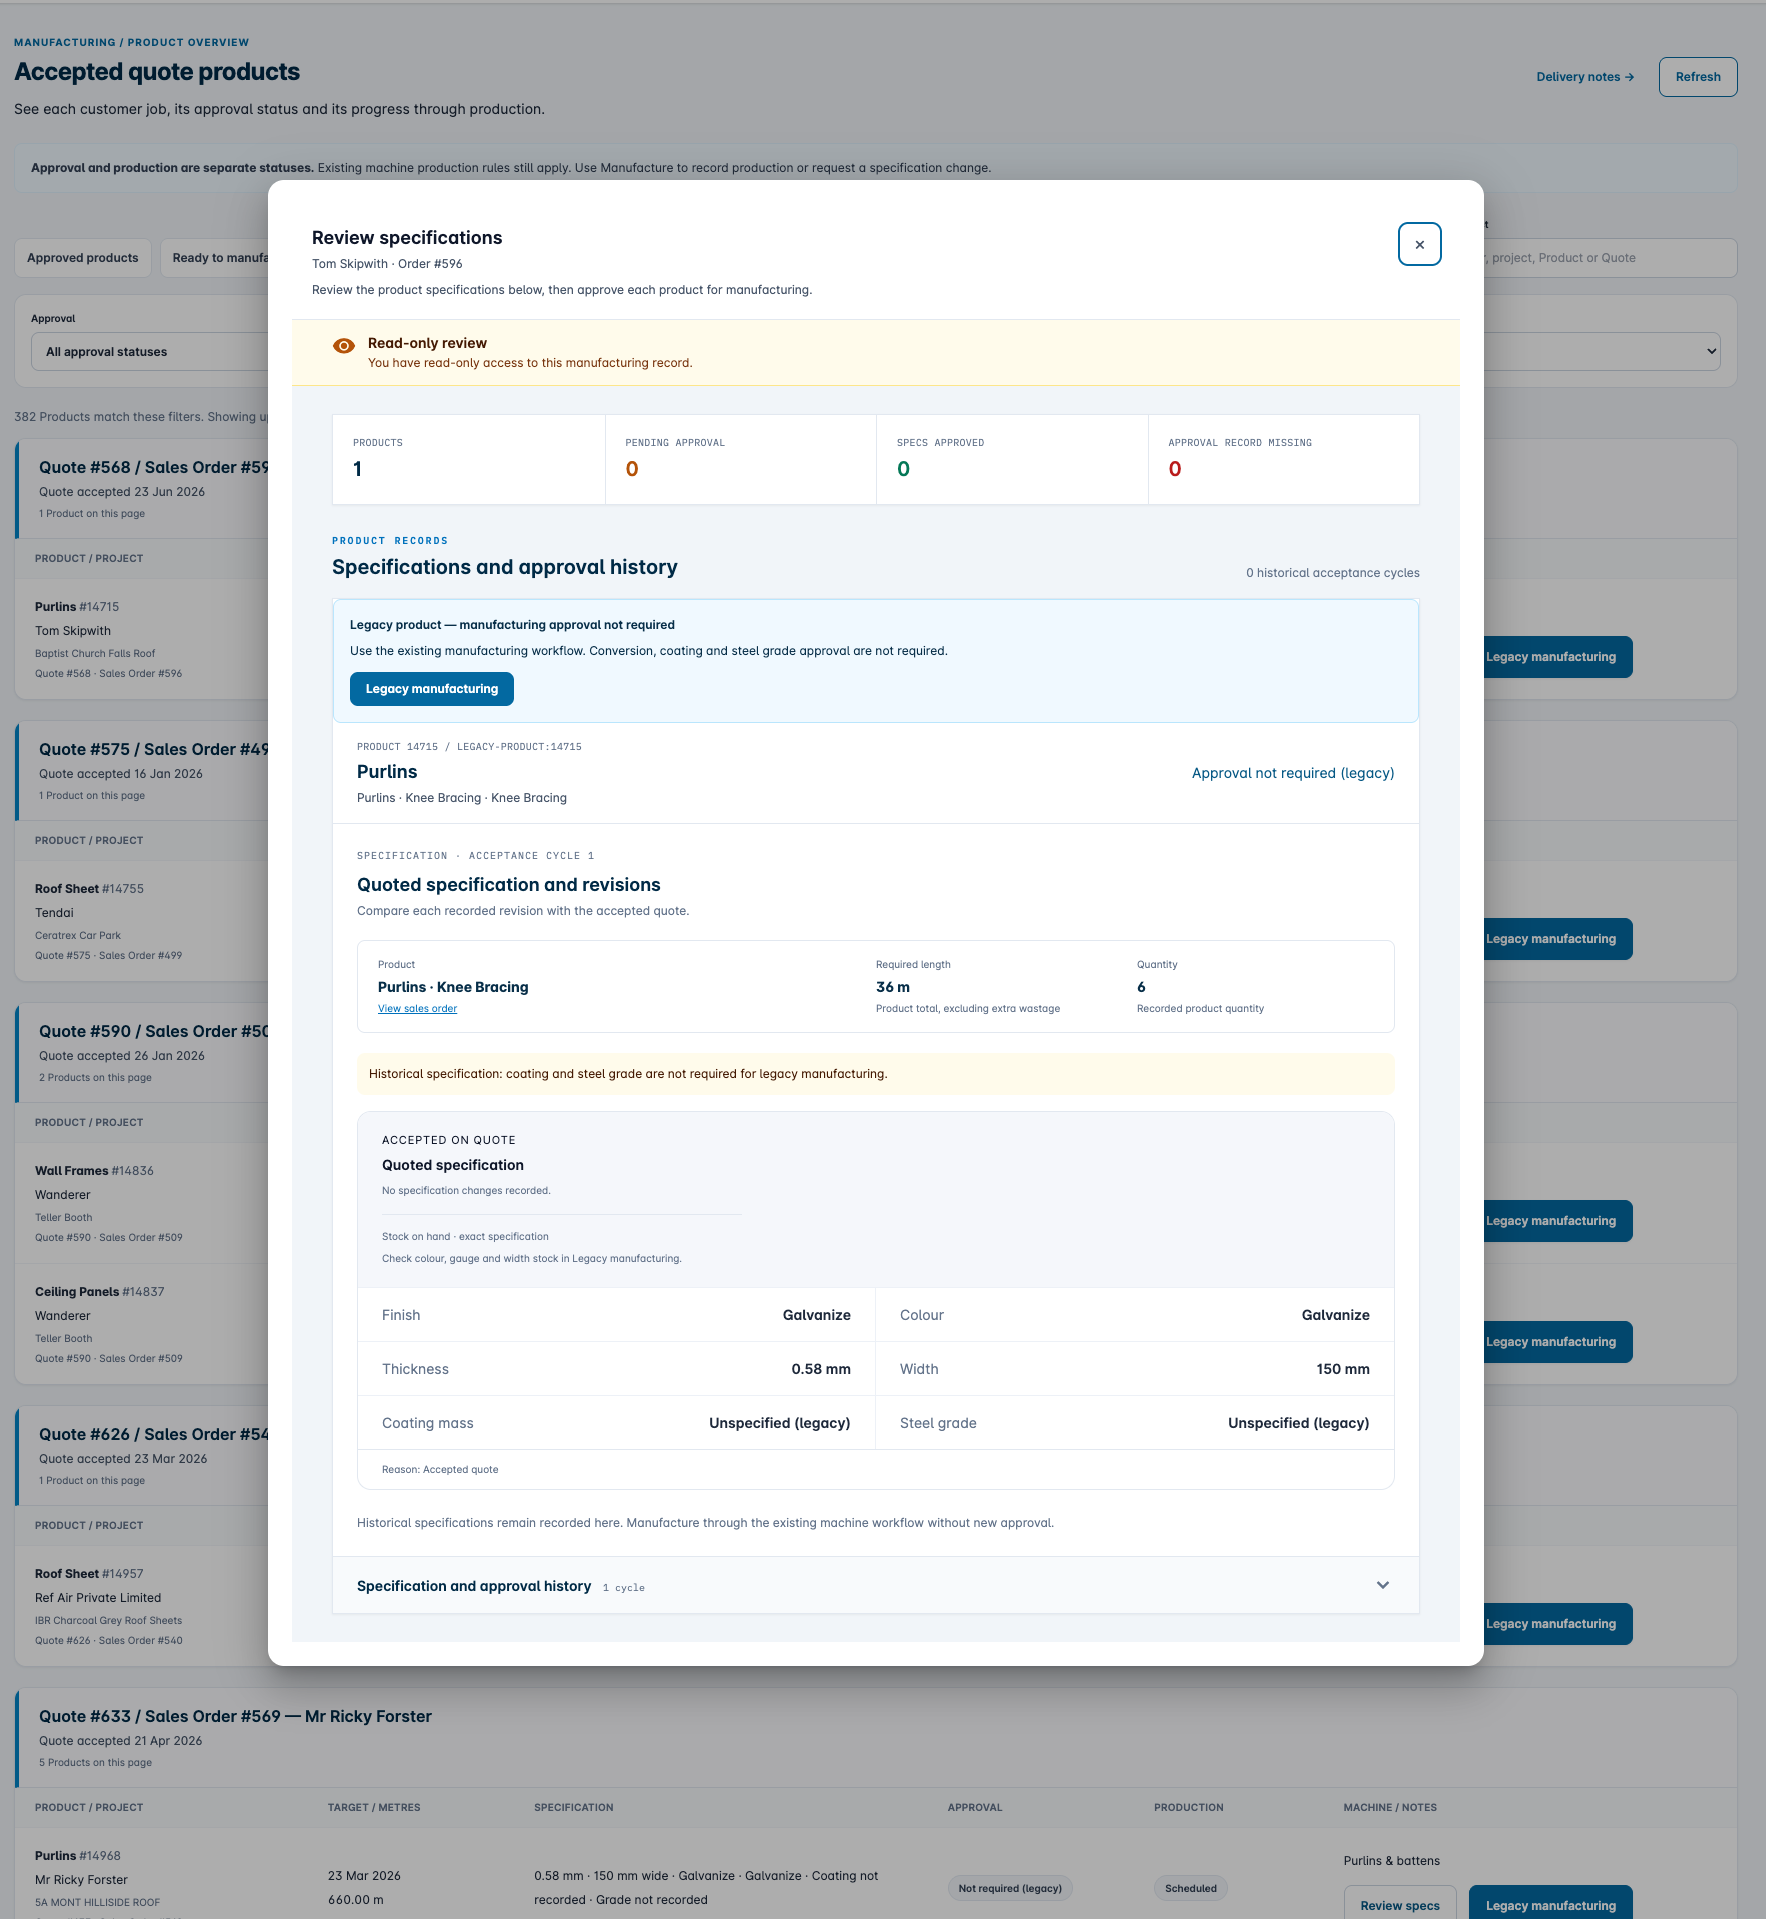The image size is (1766, 1919).
Task: Click the Colour value 'Galvanize'
Action: point(1336,1315)
